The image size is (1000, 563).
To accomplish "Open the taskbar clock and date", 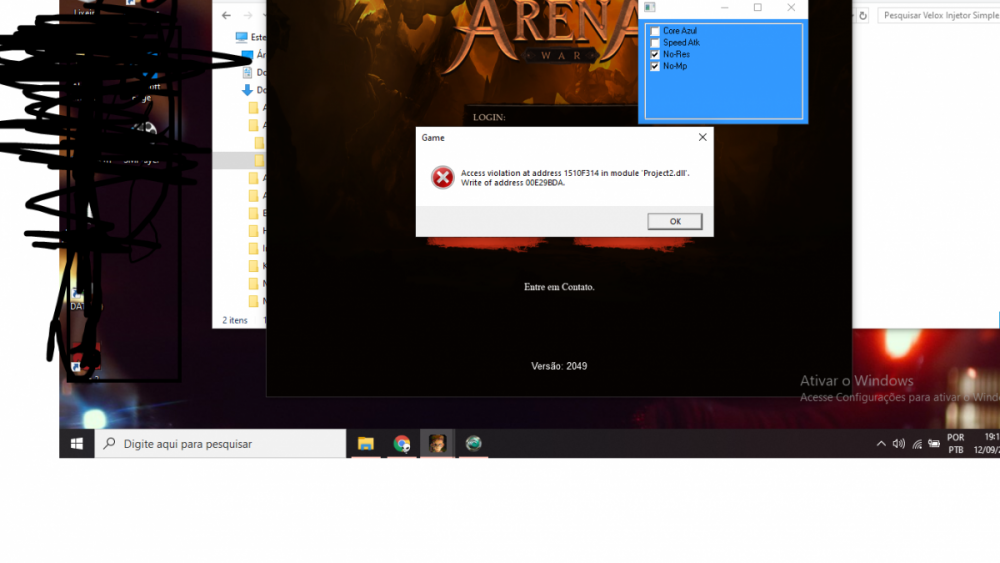I will coord(986,444).
